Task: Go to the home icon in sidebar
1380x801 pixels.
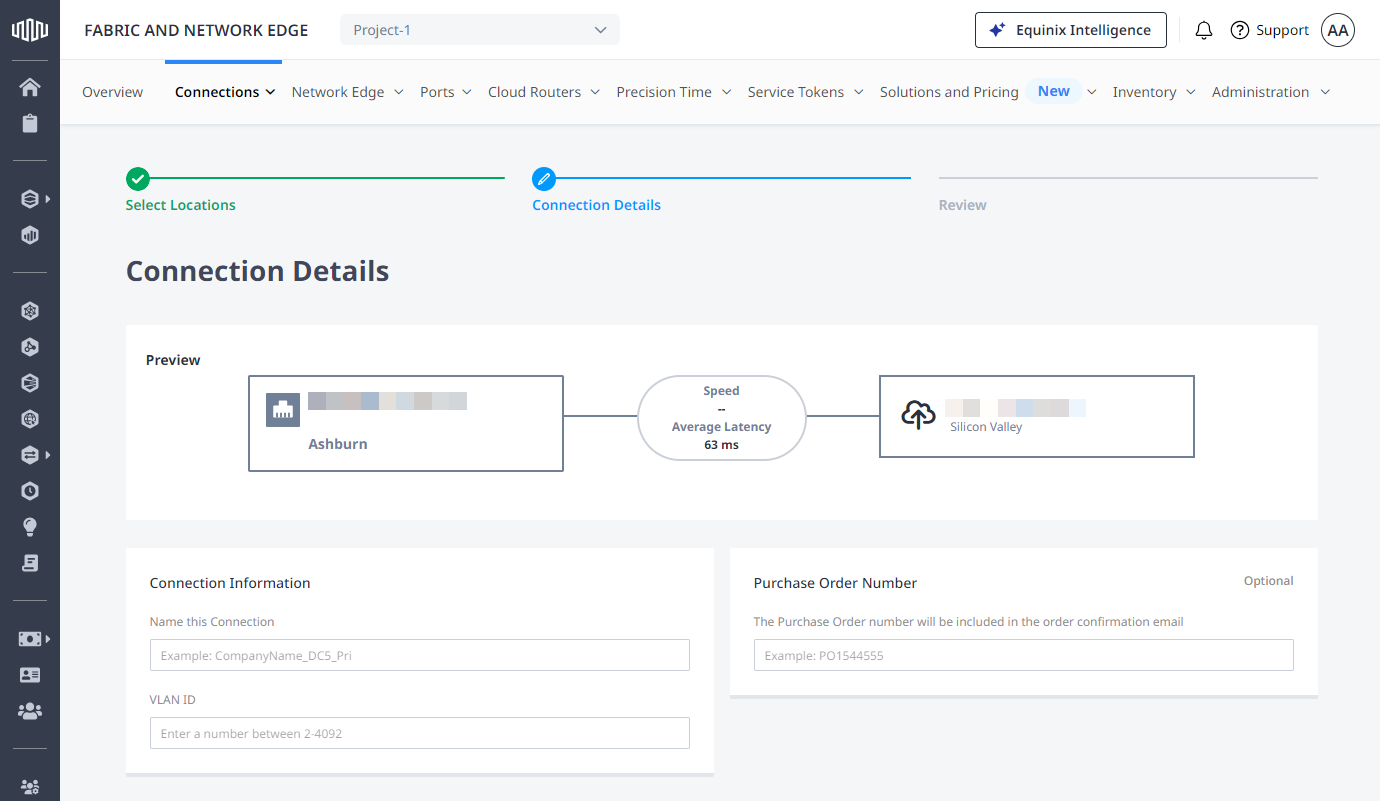Action: tap(30, 87)
